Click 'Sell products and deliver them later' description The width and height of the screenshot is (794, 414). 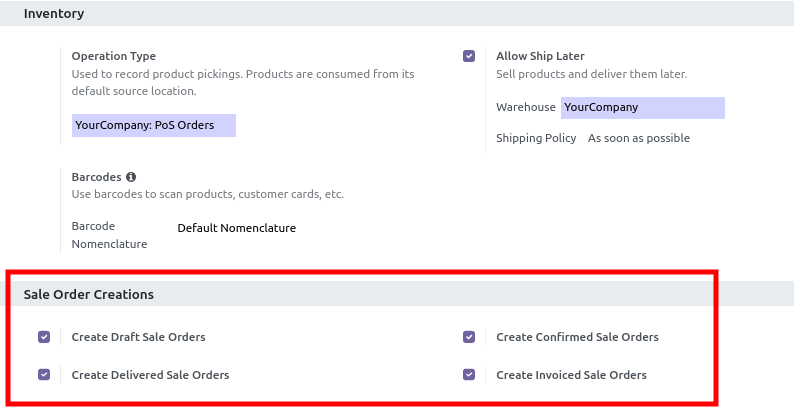[x=591, y=74]
